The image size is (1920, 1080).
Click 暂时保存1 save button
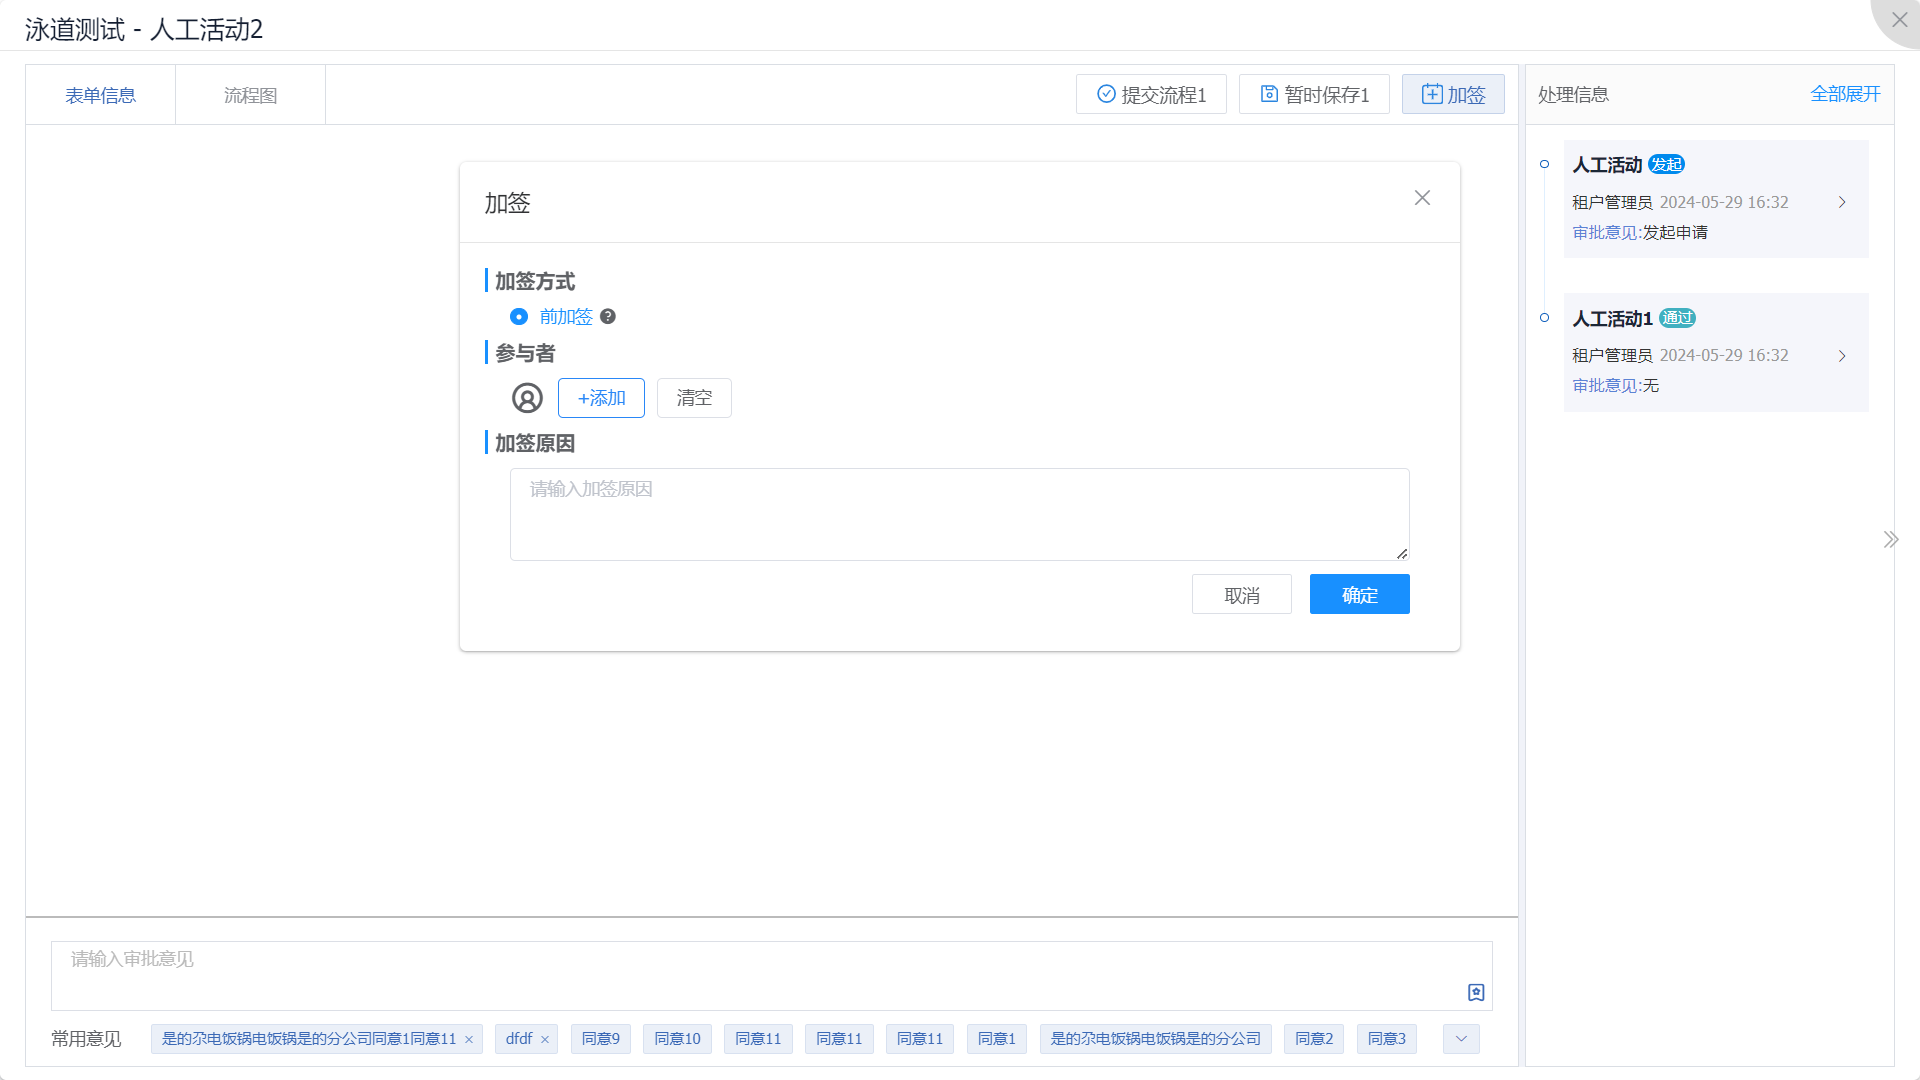[1314, 94]
